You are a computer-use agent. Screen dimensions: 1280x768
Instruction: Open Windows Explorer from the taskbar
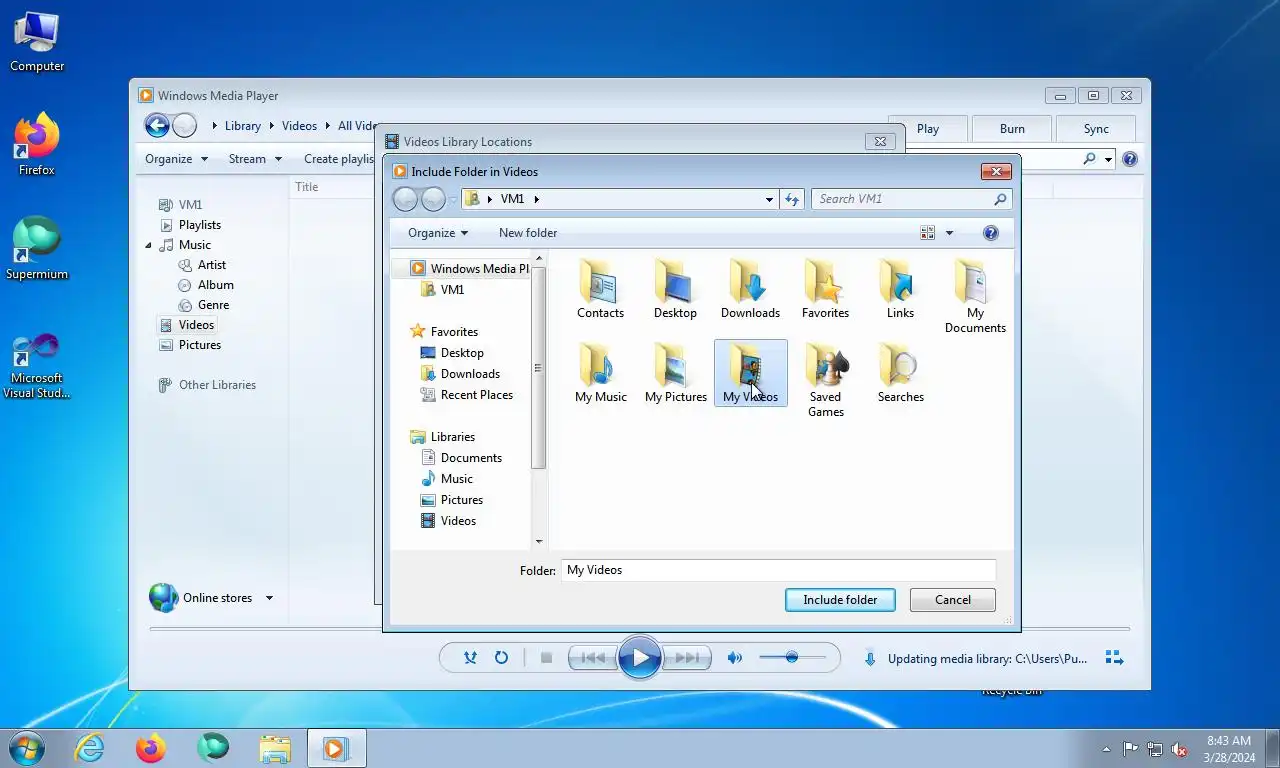(275, 748)
